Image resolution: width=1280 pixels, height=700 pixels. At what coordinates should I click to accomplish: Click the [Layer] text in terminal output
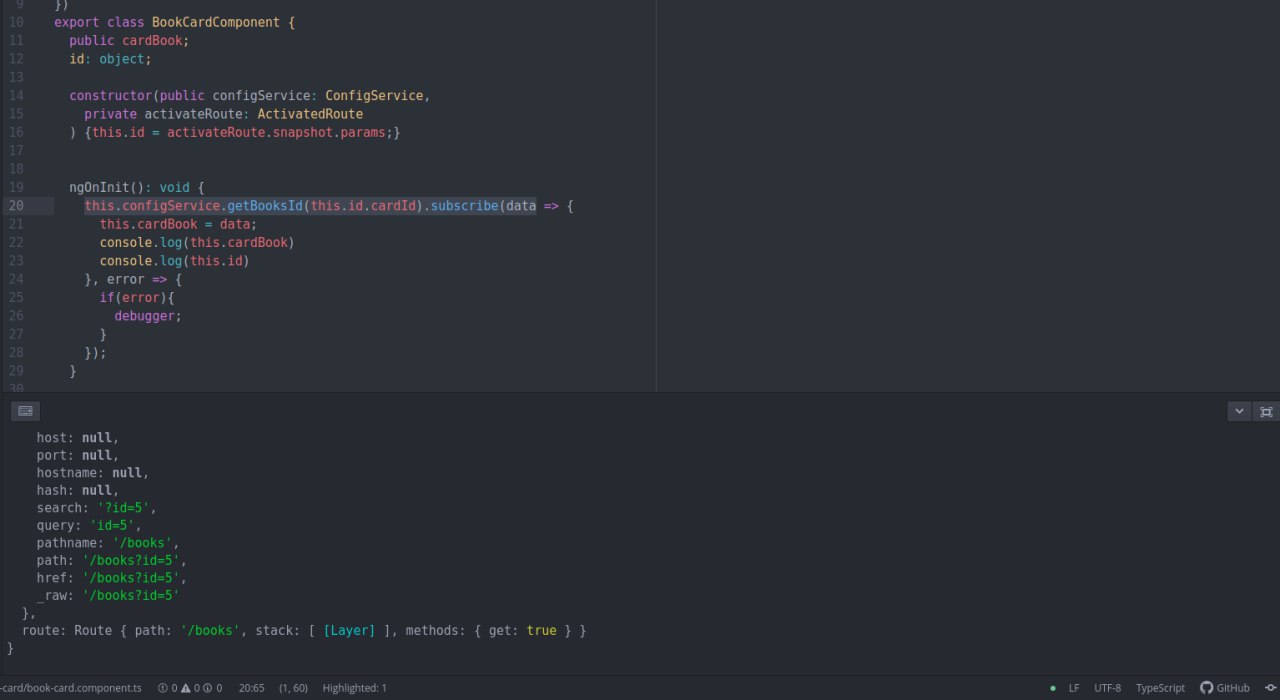pos(349,631)
